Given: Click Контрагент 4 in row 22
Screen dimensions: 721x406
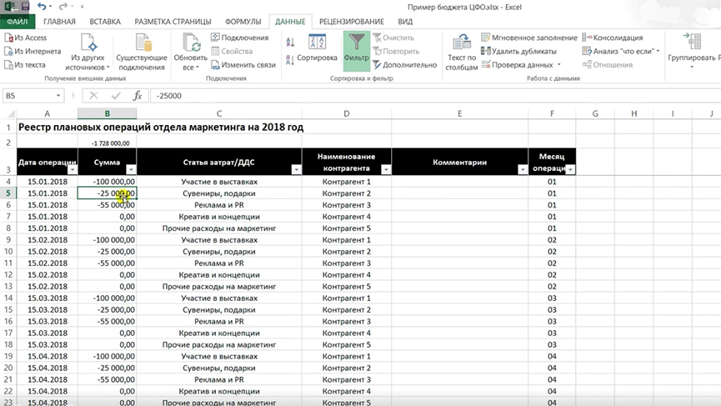Looking at the screenshot, I should pyautogui.click(x=346, y=391).
